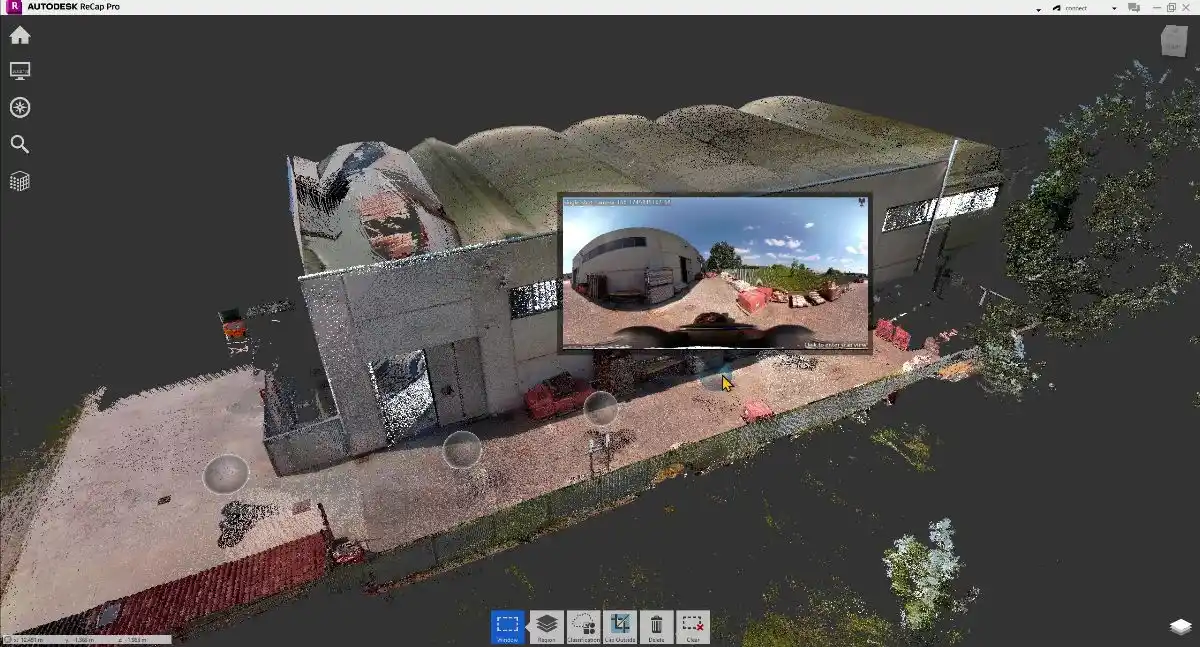Expand the Autodesk connect account dropdown
The width and height of the screenshot is (1200, 647).
[1114, 8]
